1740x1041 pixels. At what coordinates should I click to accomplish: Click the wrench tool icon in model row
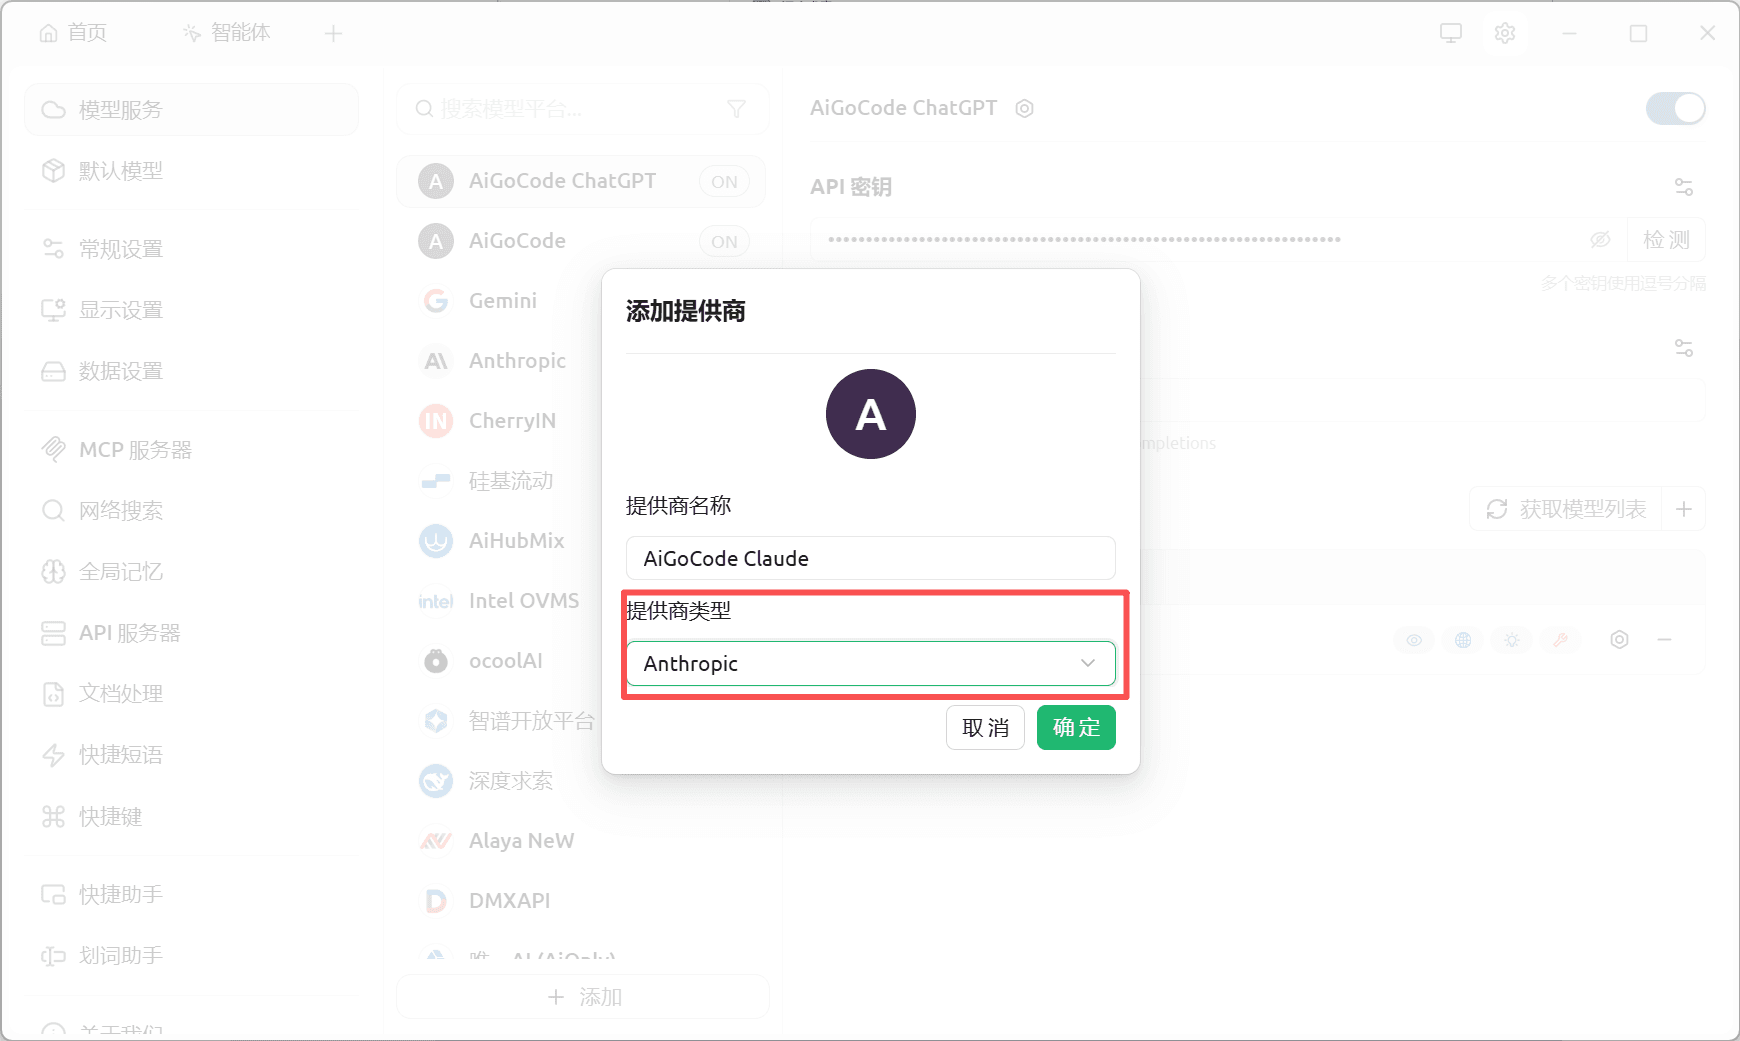[x=1561, y=640]
